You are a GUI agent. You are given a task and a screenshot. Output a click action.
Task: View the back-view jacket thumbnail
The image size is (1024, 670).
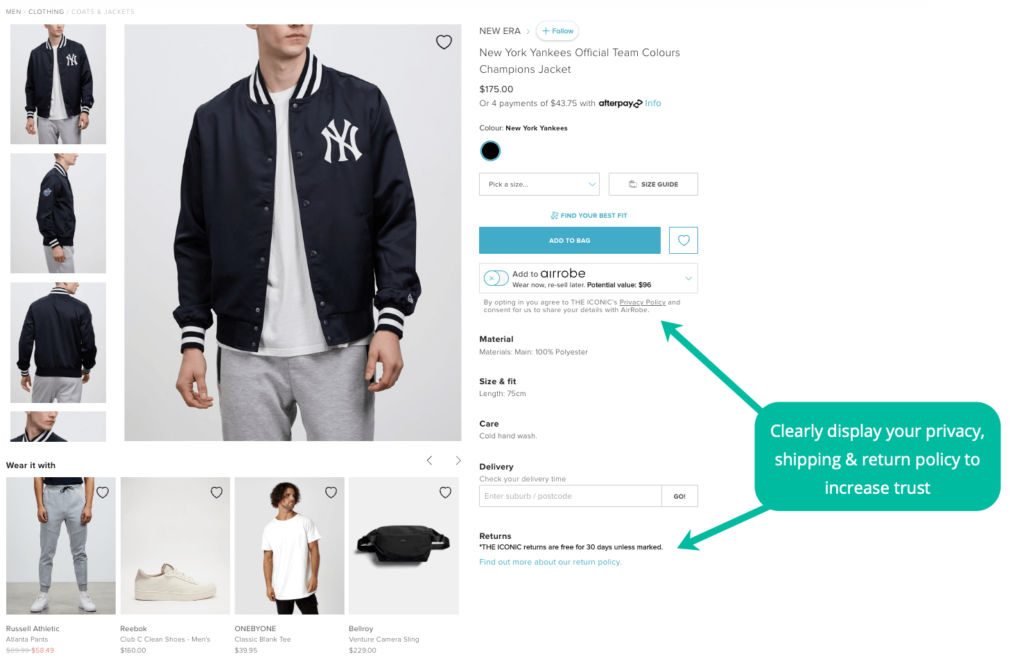tap(58, 342)
